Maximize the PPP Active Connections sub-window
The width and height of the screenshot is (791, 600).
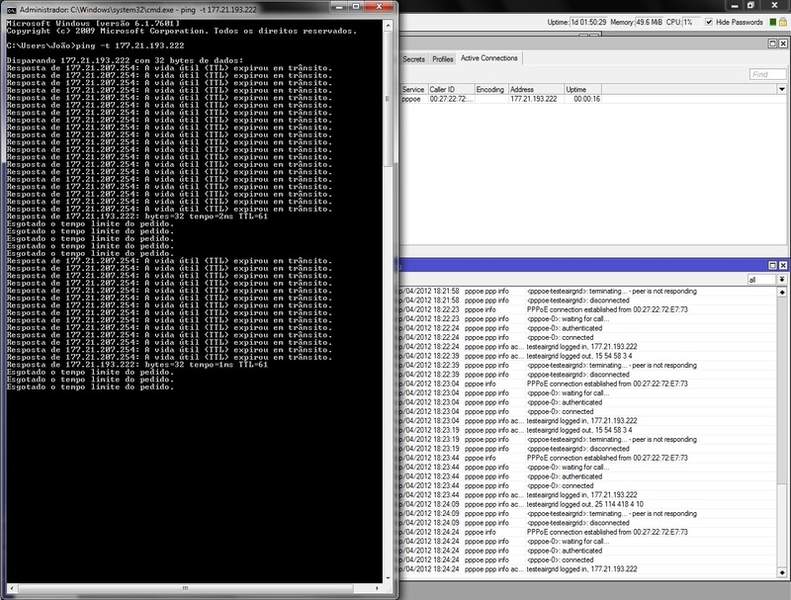point(772,44)
